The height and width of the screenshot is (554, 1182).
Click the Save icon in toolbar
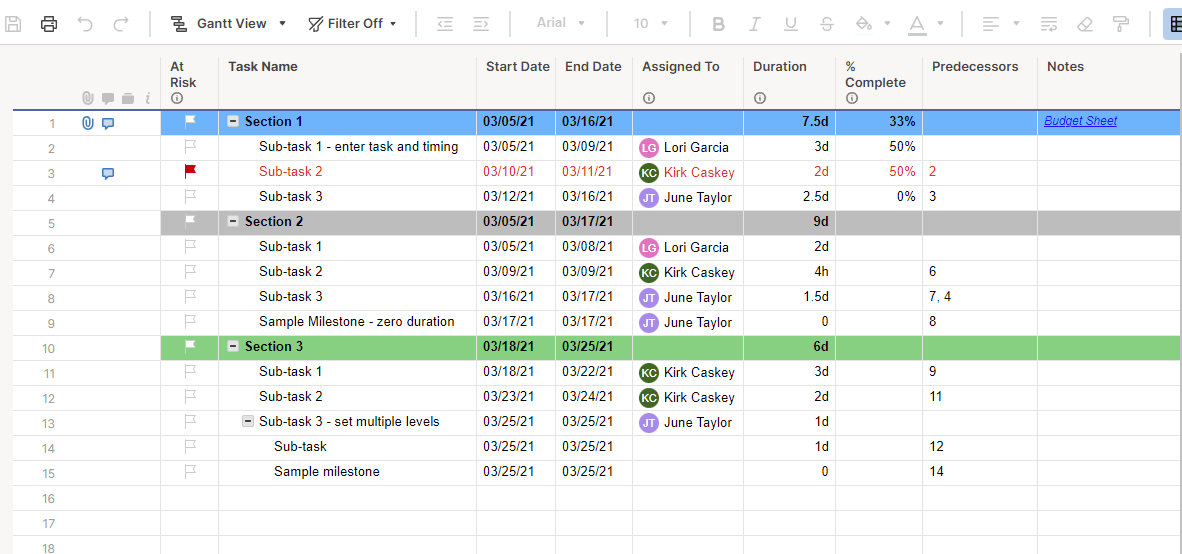point(13,24)
